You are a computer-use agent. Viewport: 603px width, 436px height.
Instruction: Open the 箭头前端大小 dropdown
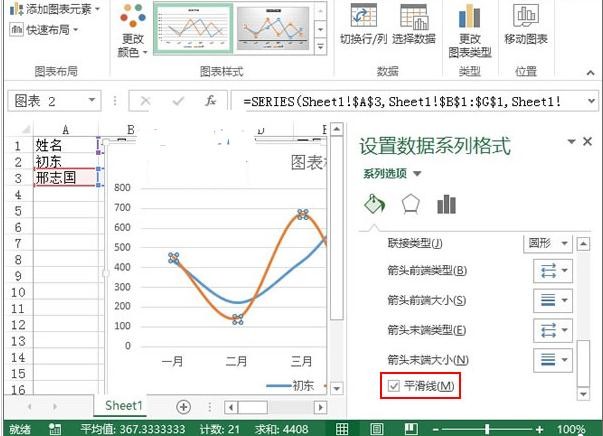point(553,300)
